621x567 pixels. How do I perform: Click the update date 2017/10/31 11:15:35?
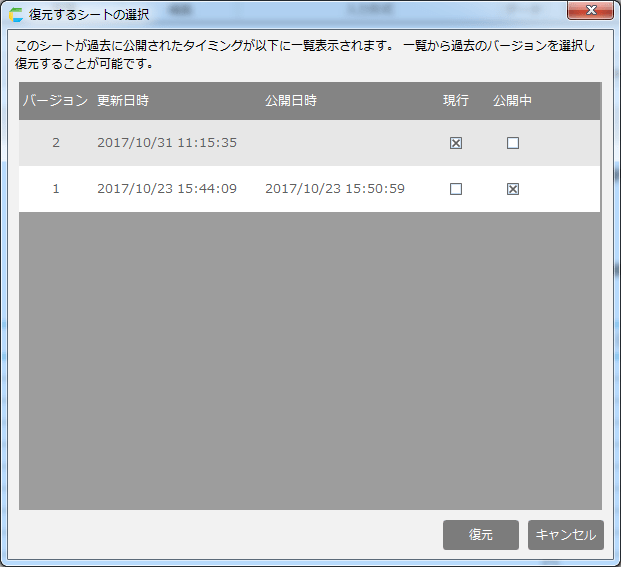[167, 143]
